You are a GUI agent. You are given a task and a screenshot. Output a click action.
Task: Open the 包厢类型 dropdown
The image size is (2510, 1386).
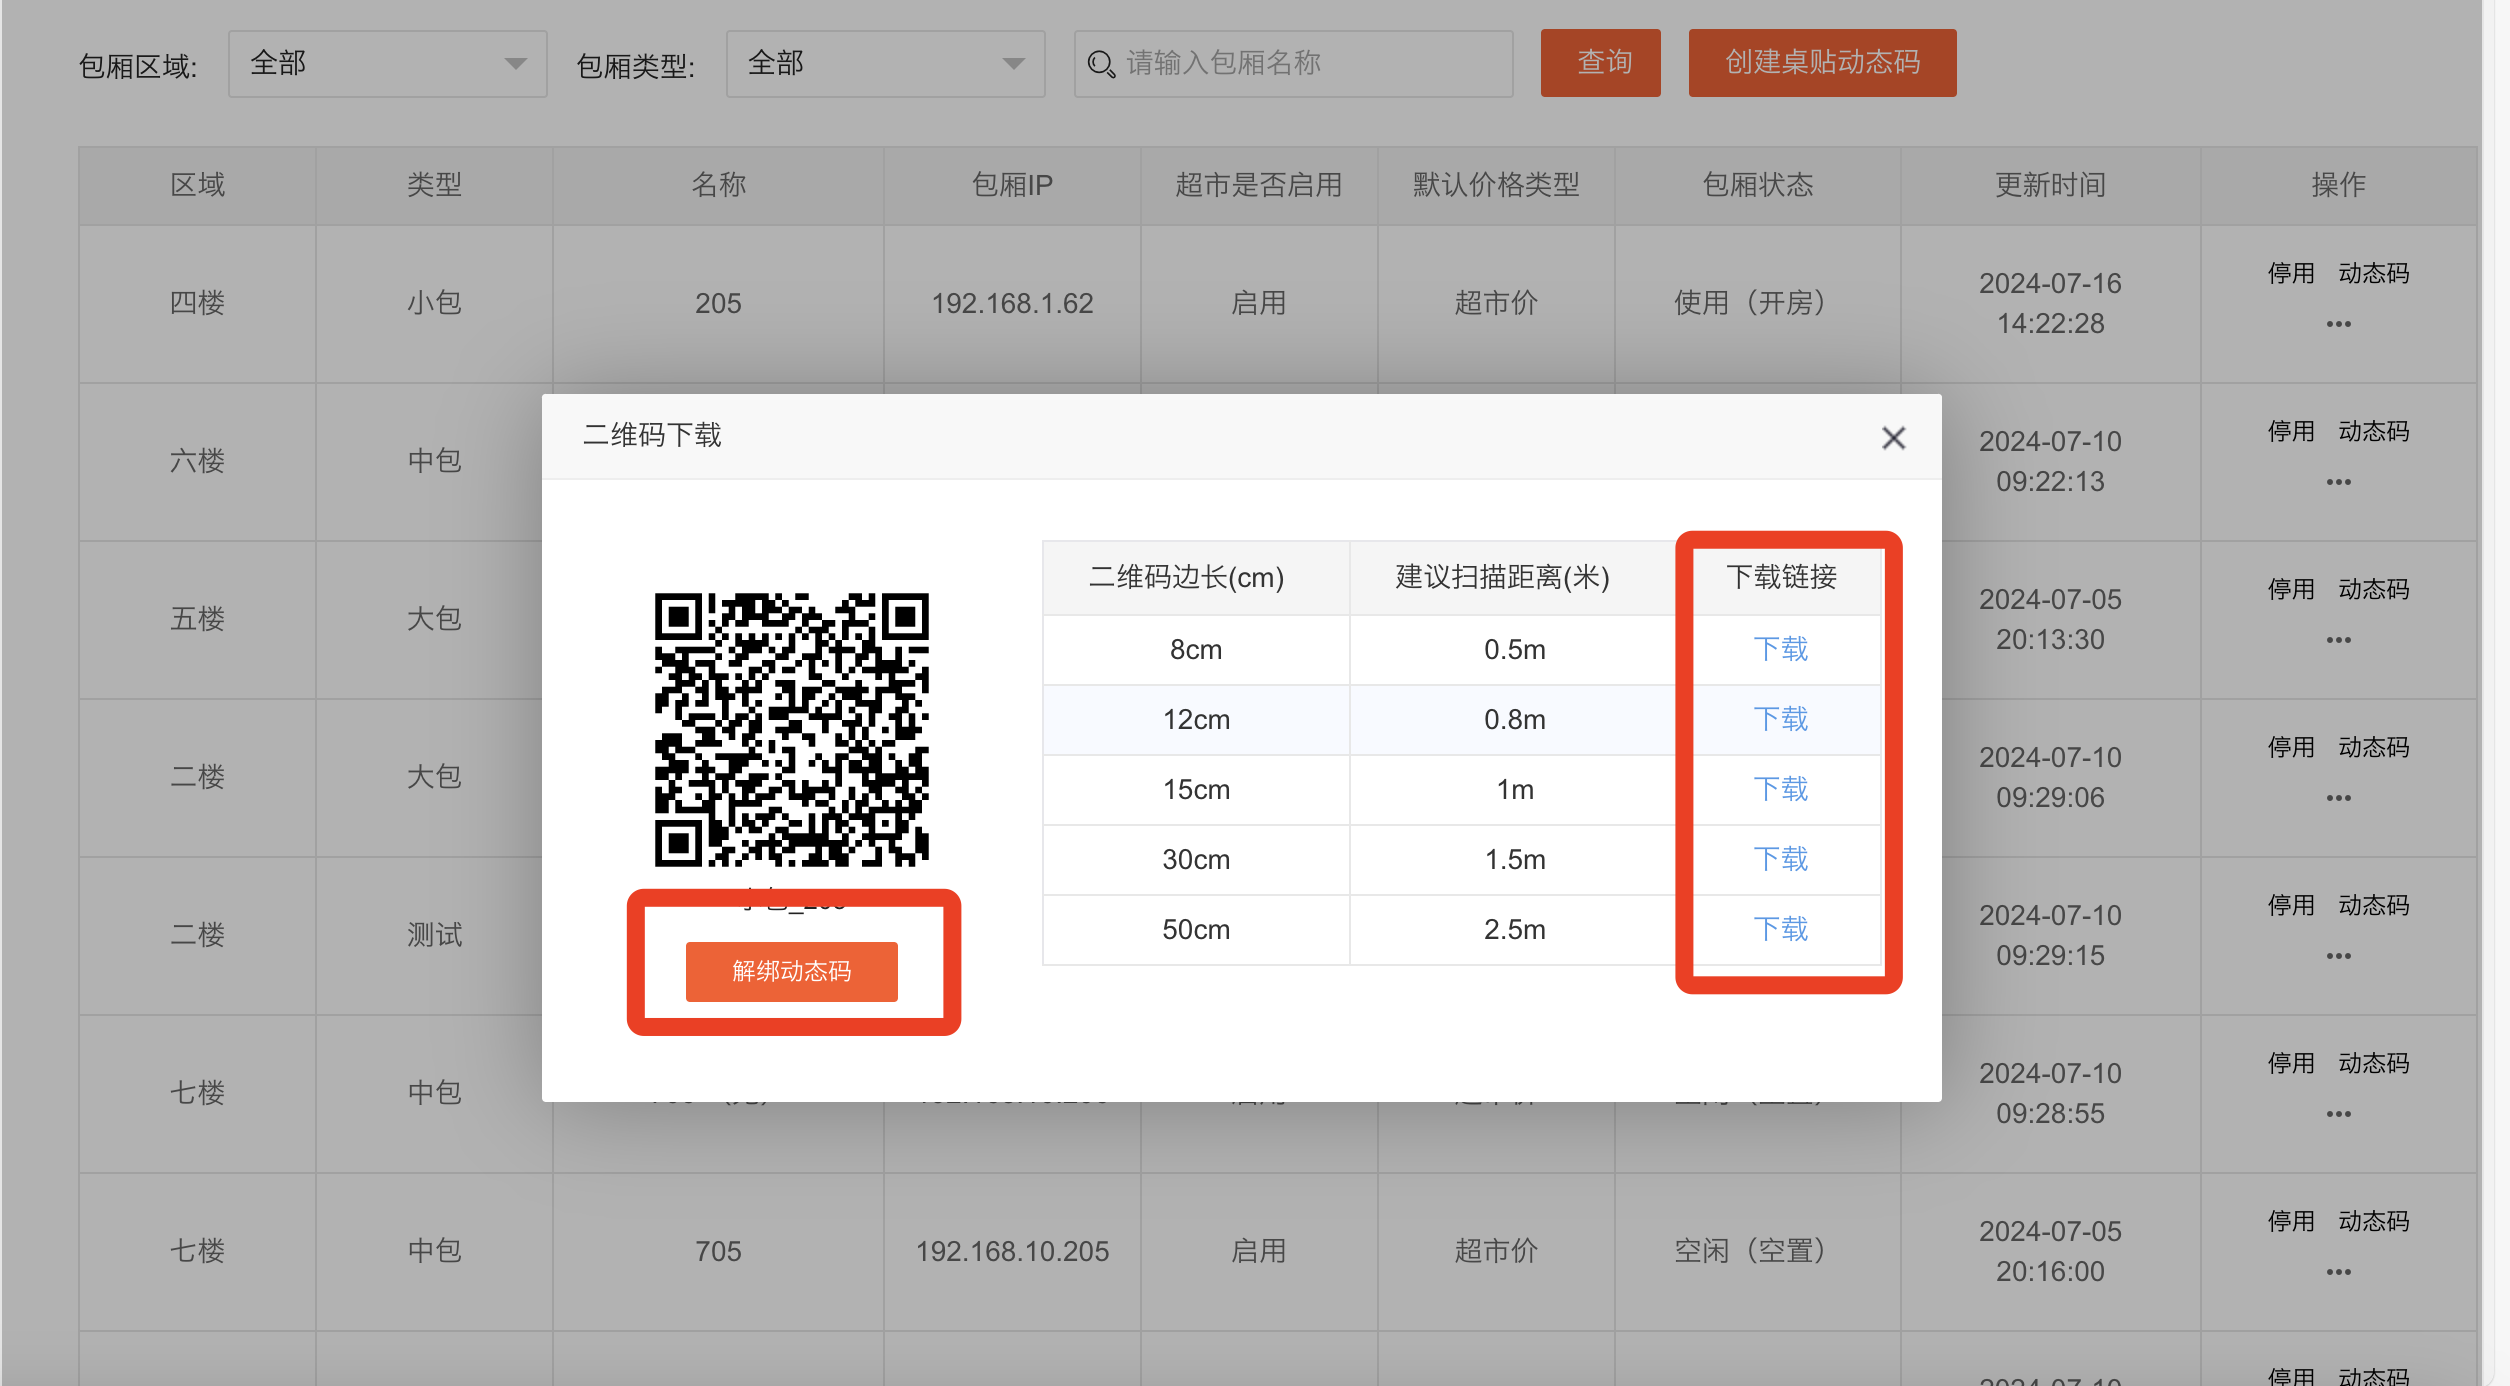pos(885,64)
